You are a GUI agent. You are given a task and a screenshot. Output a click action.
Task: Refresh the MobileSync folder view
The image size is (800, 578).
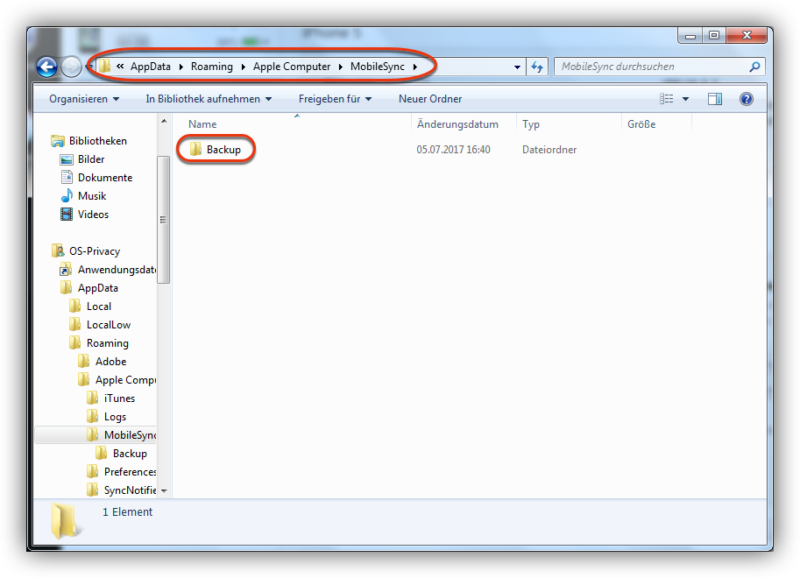click(x=537, y=67)
